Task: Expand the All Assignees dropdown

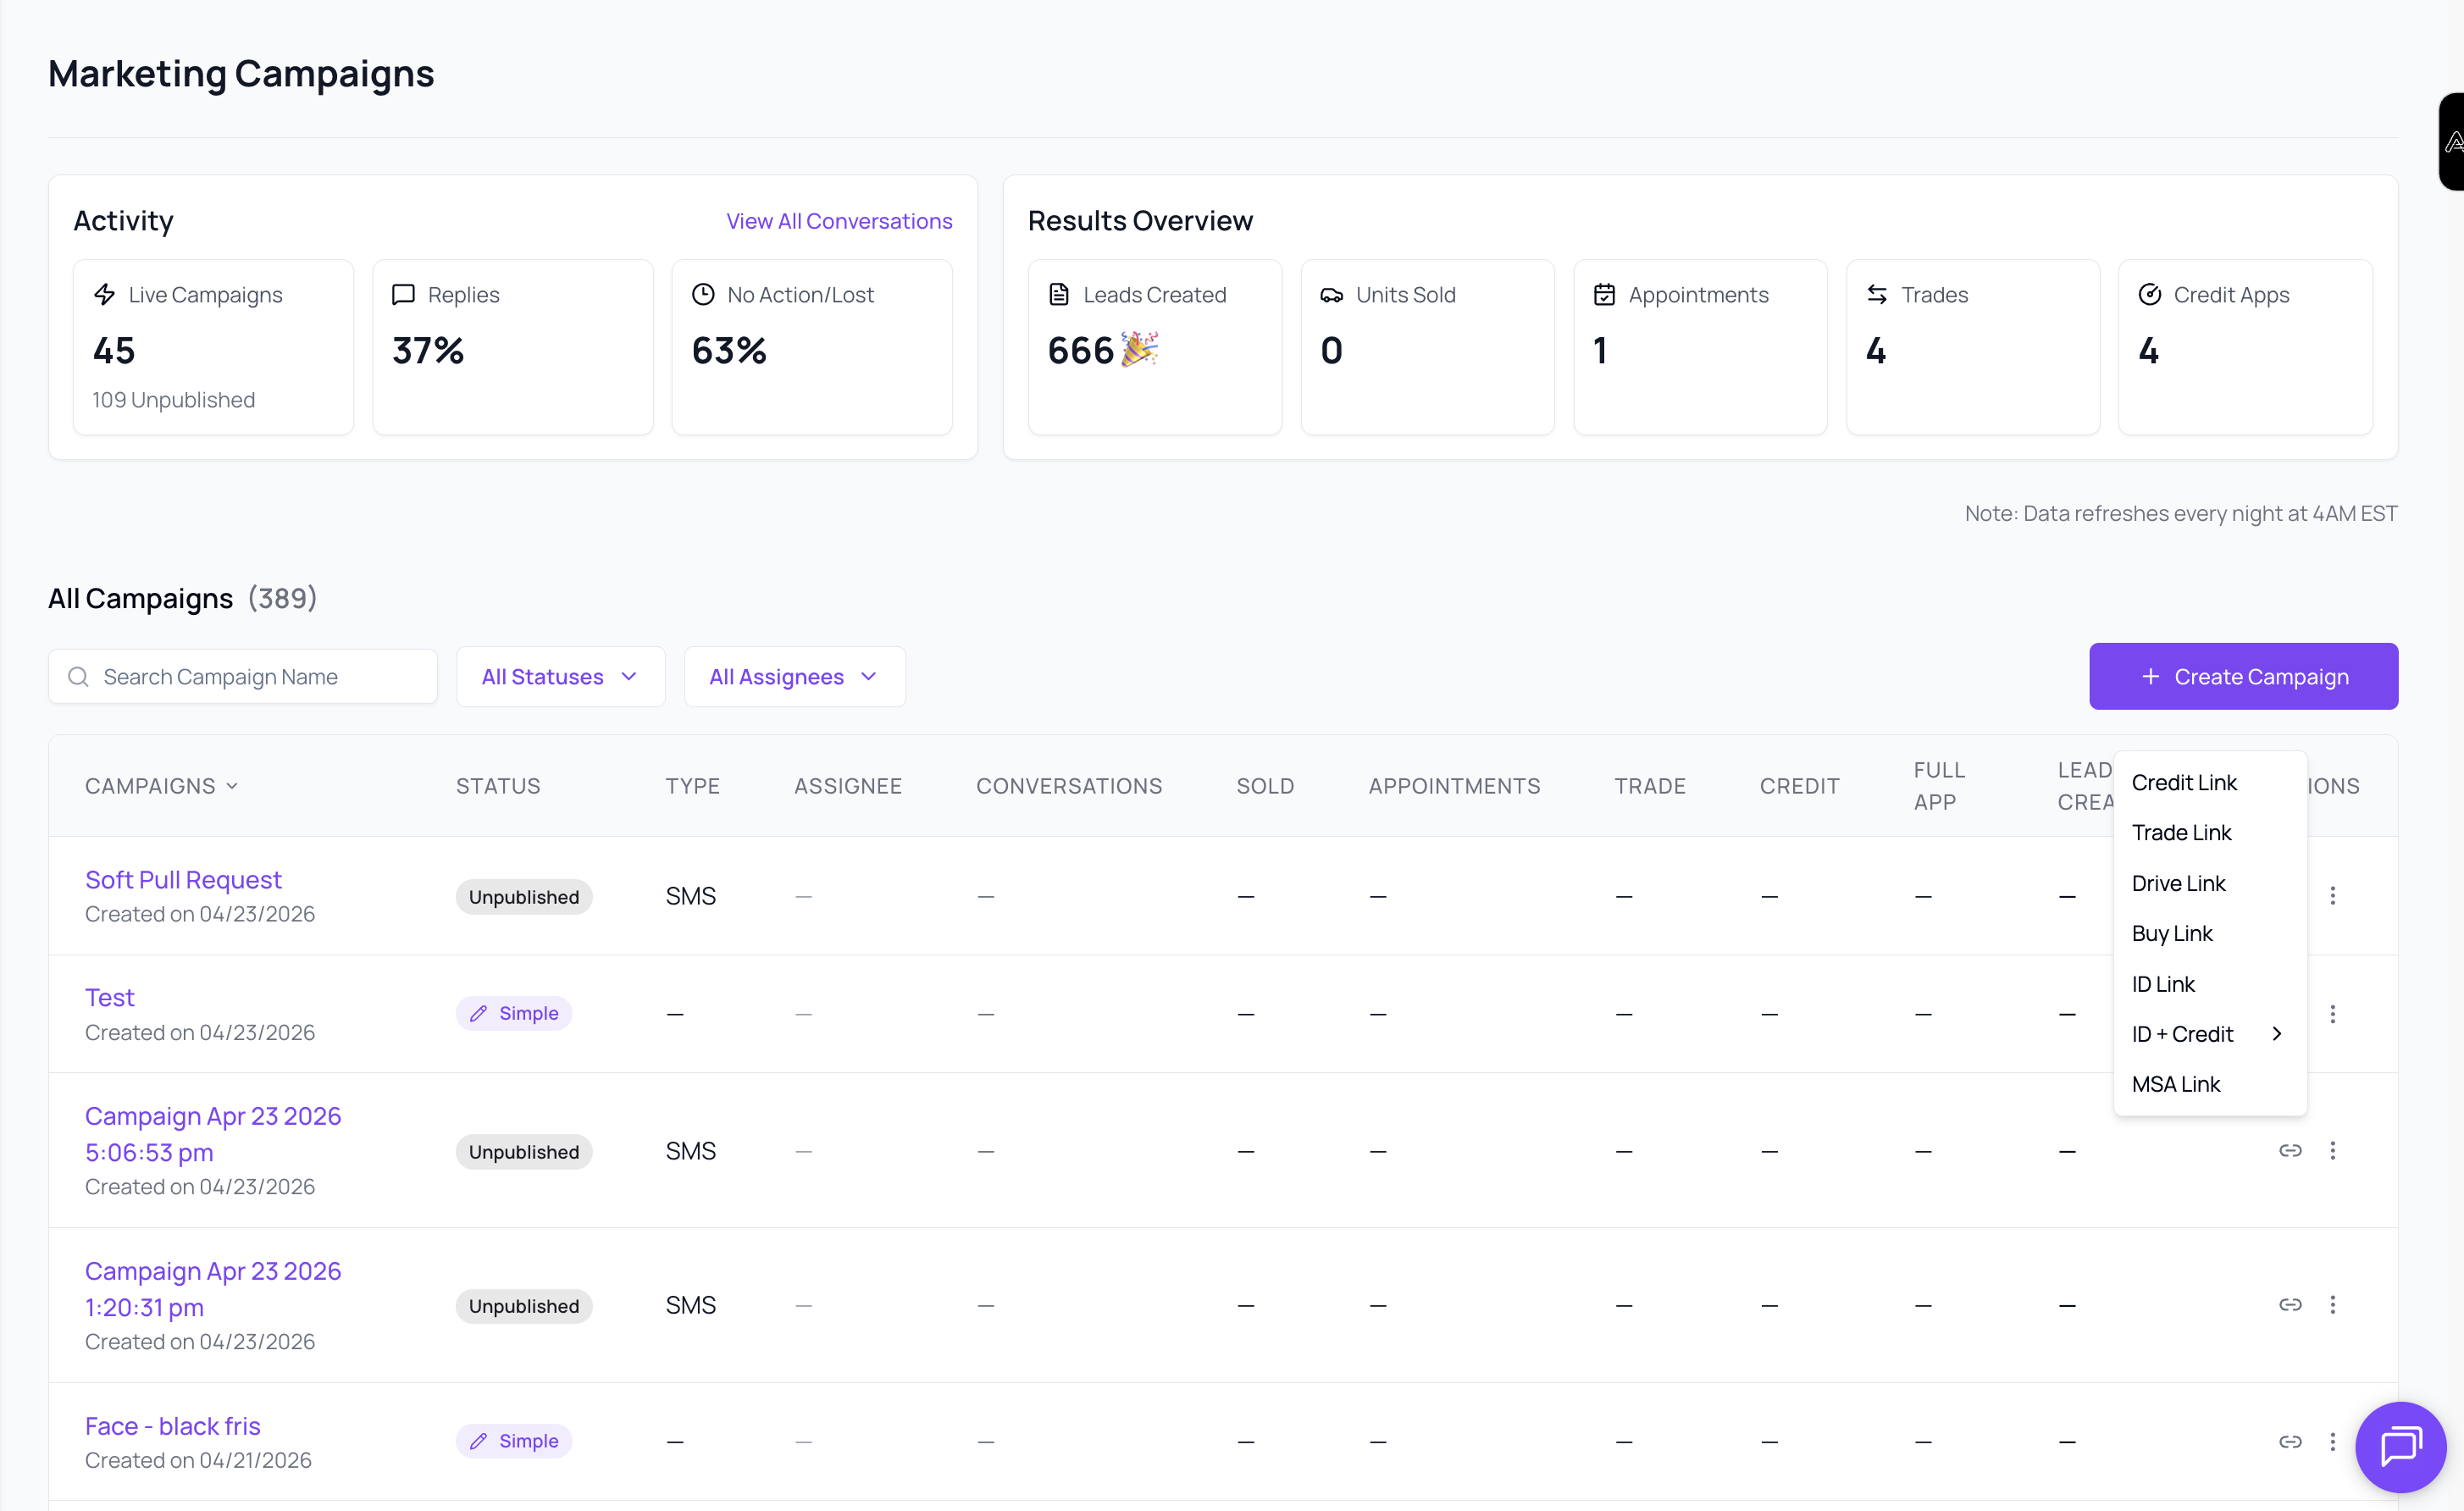Action: point(794,677)
